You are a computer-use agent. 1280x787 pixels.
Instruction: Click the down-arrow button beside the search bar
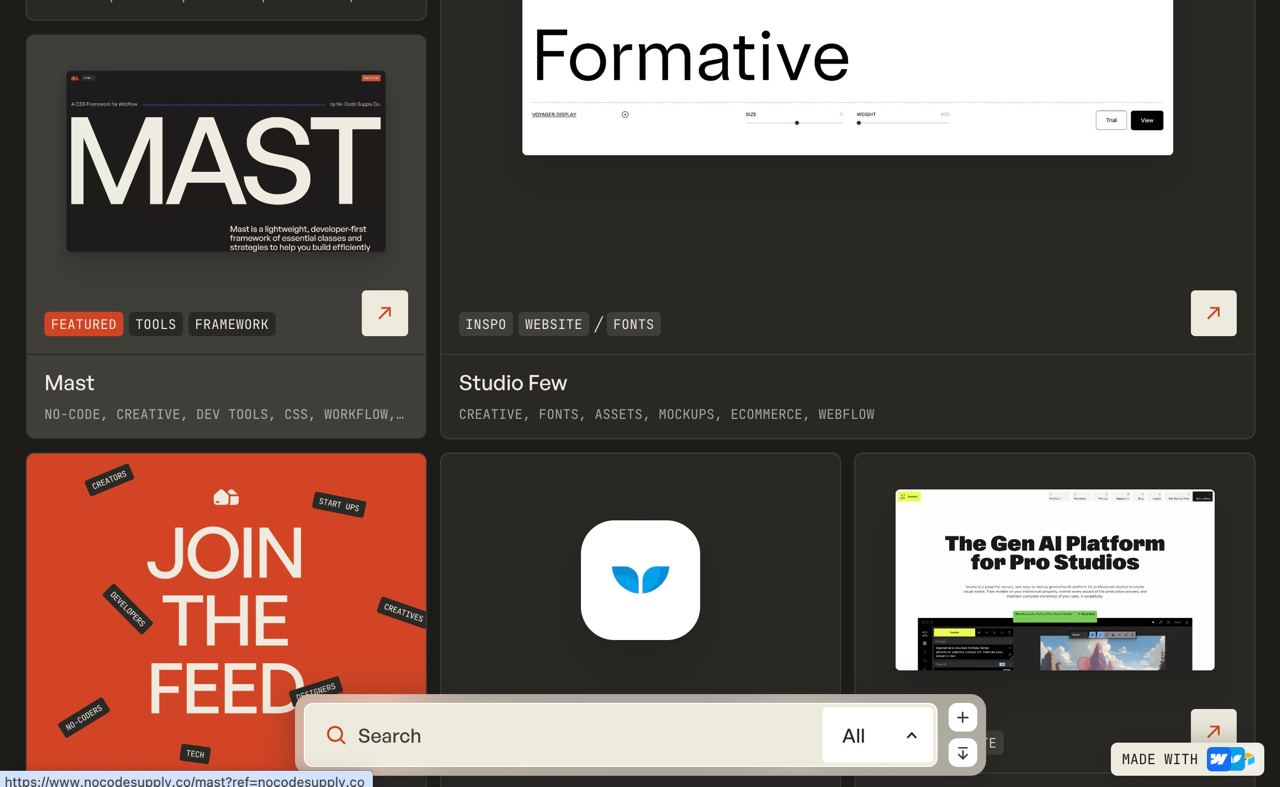(x=962, y=753)
